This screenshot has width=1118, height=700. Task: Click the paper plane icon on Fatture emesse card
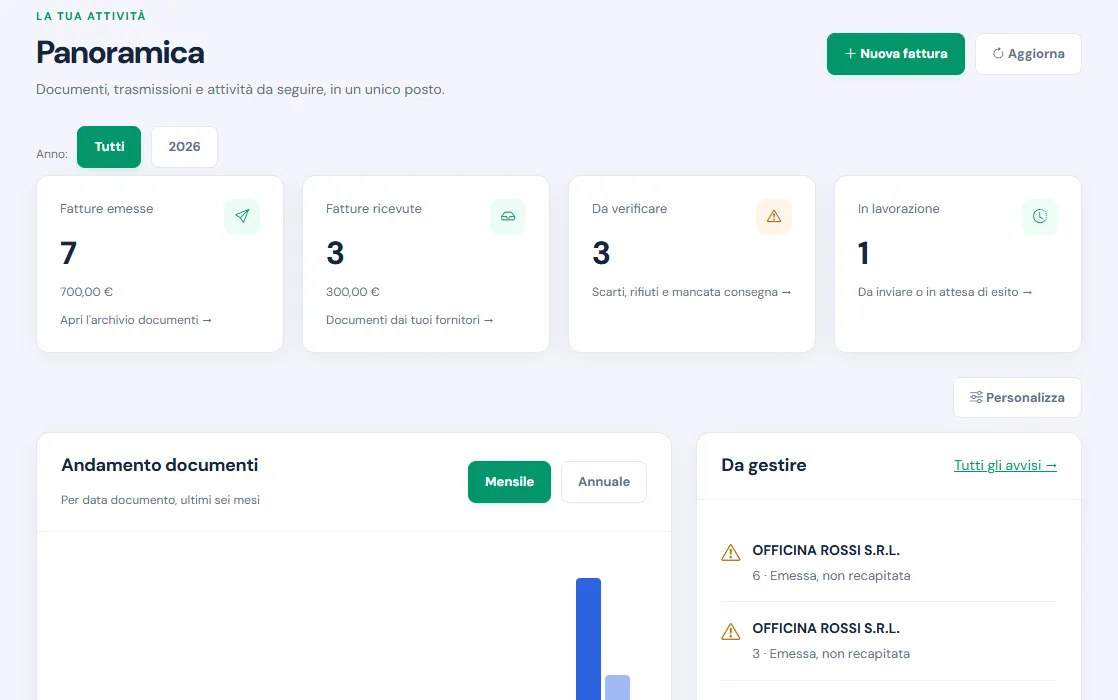242,217
